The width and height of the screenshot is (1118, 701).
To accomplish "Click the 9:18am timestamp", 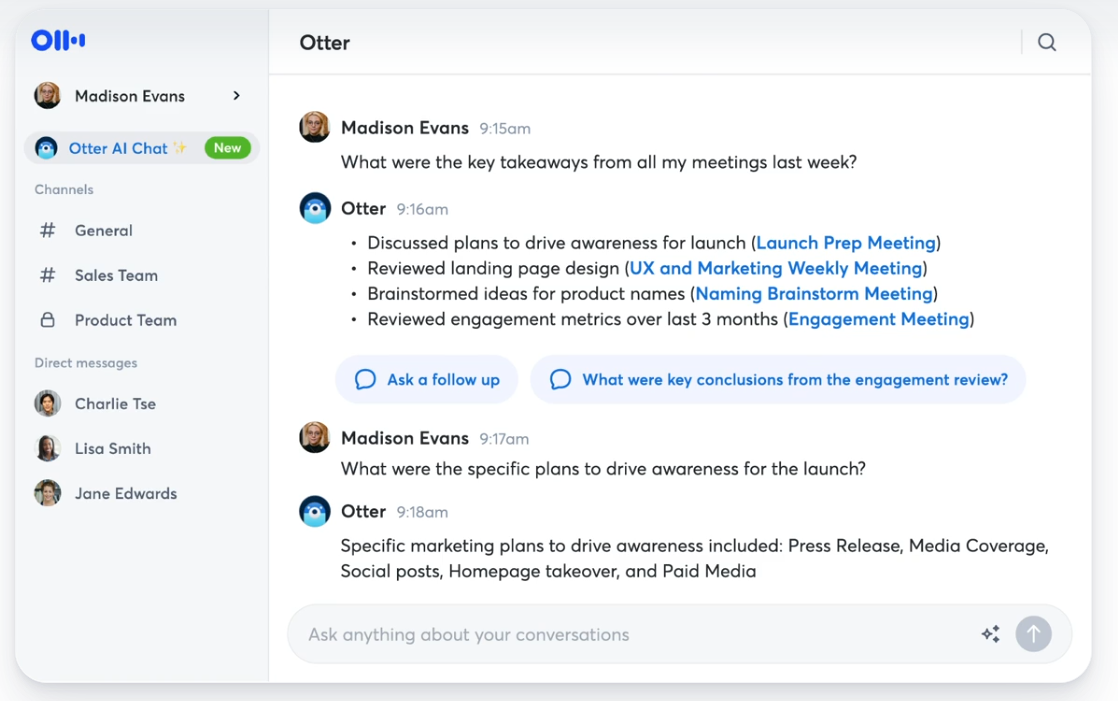I will click(422, 513).
